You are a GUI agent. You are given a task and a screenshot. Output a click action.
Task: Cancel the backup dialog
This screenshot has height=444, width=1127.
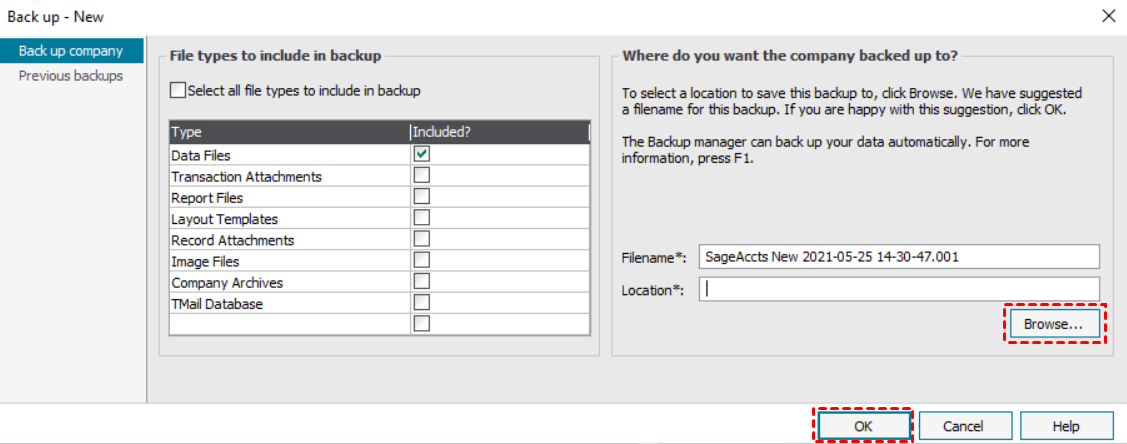pyautogui.click(x=964, y=426)
